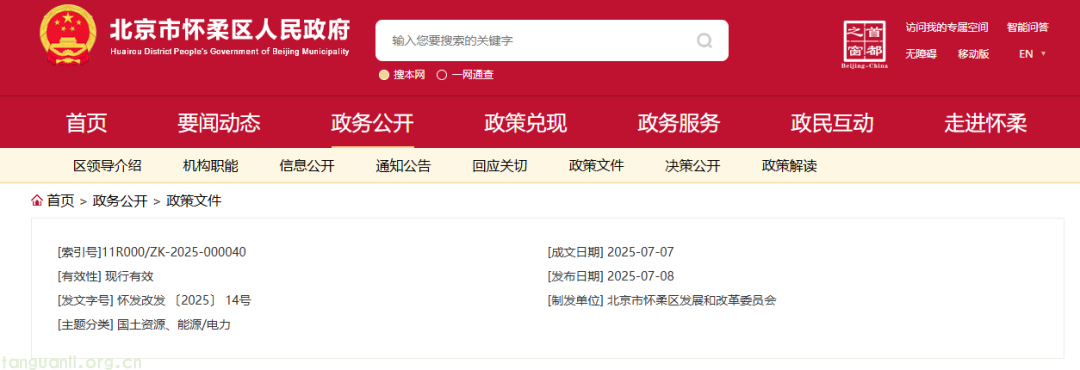Click 访问我的专属空间 link
Viewport: 1080px width, 370px height.
coord(947,28)
